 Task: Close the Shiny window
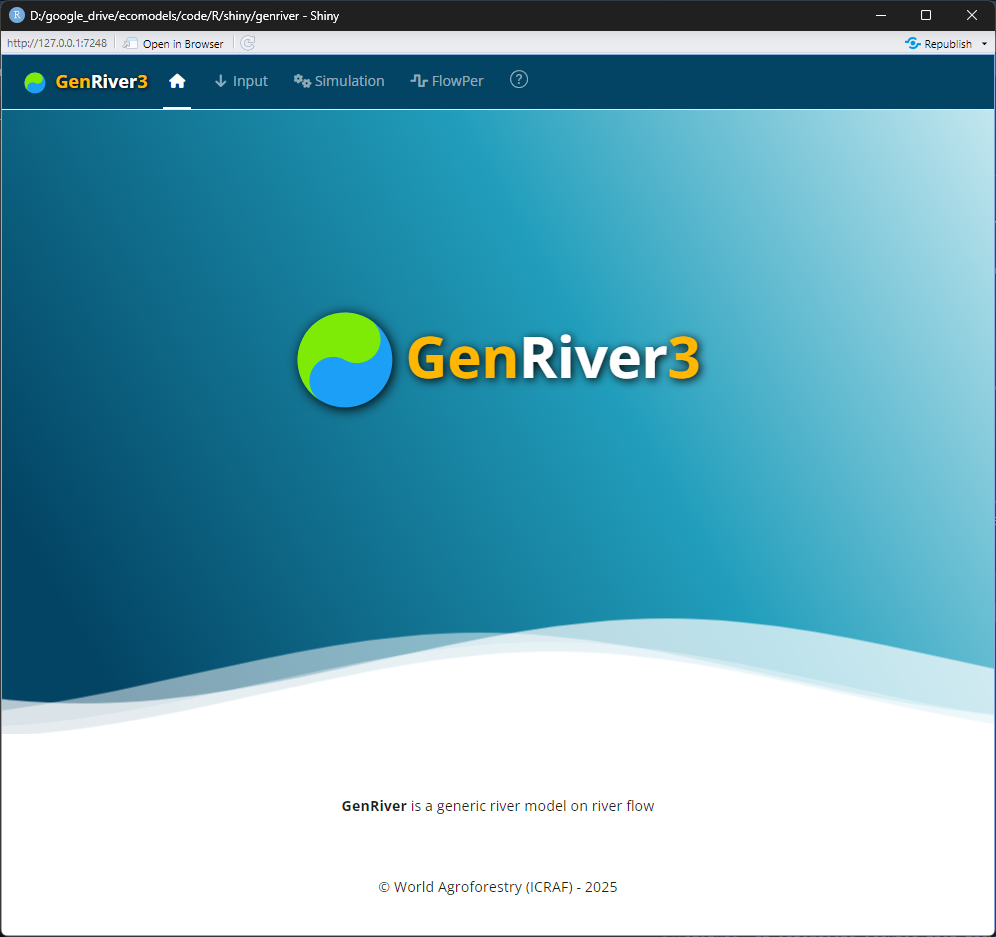pos(972,15)
